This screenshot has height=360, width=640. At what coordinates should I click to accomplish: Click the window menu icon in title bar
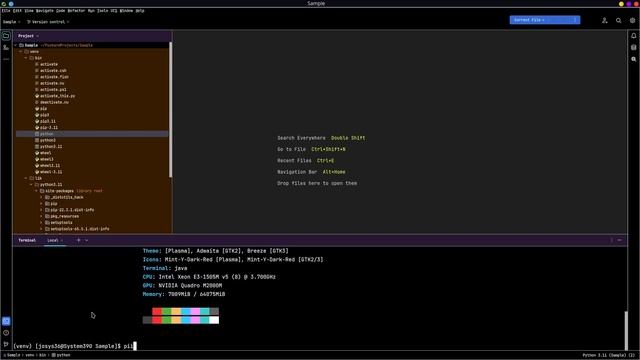coord(4,4)
